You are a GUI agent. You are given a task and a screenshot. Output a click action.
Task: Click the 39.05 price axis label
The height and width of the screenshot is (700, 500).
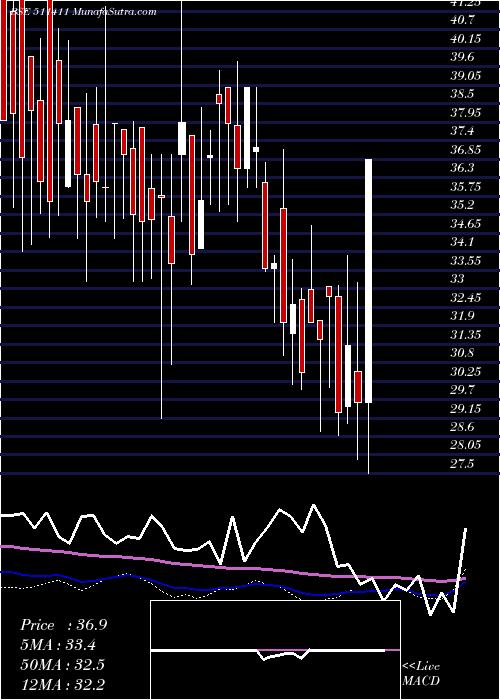[x=466, y=76]
